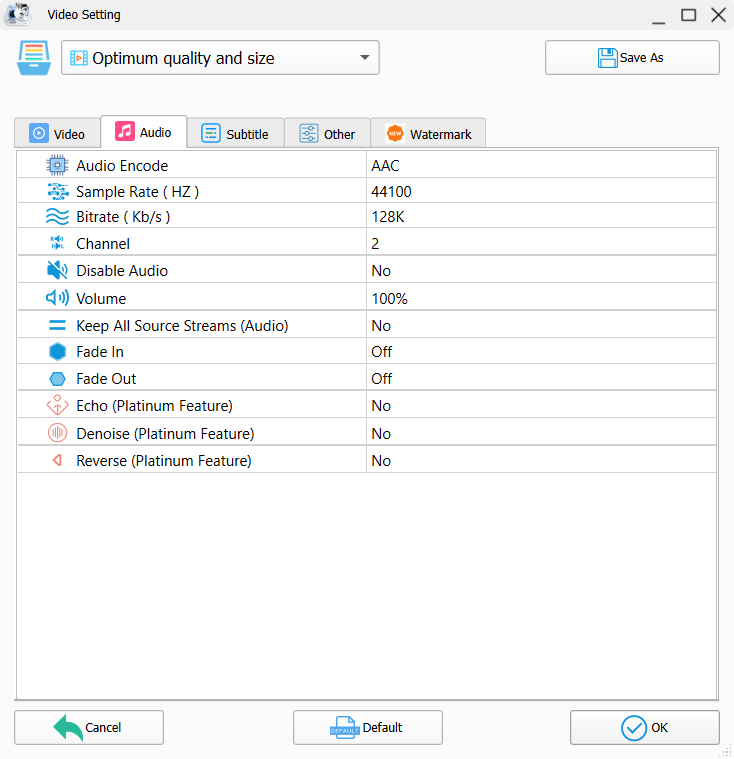Go to the Other tab

click(327, 134)
